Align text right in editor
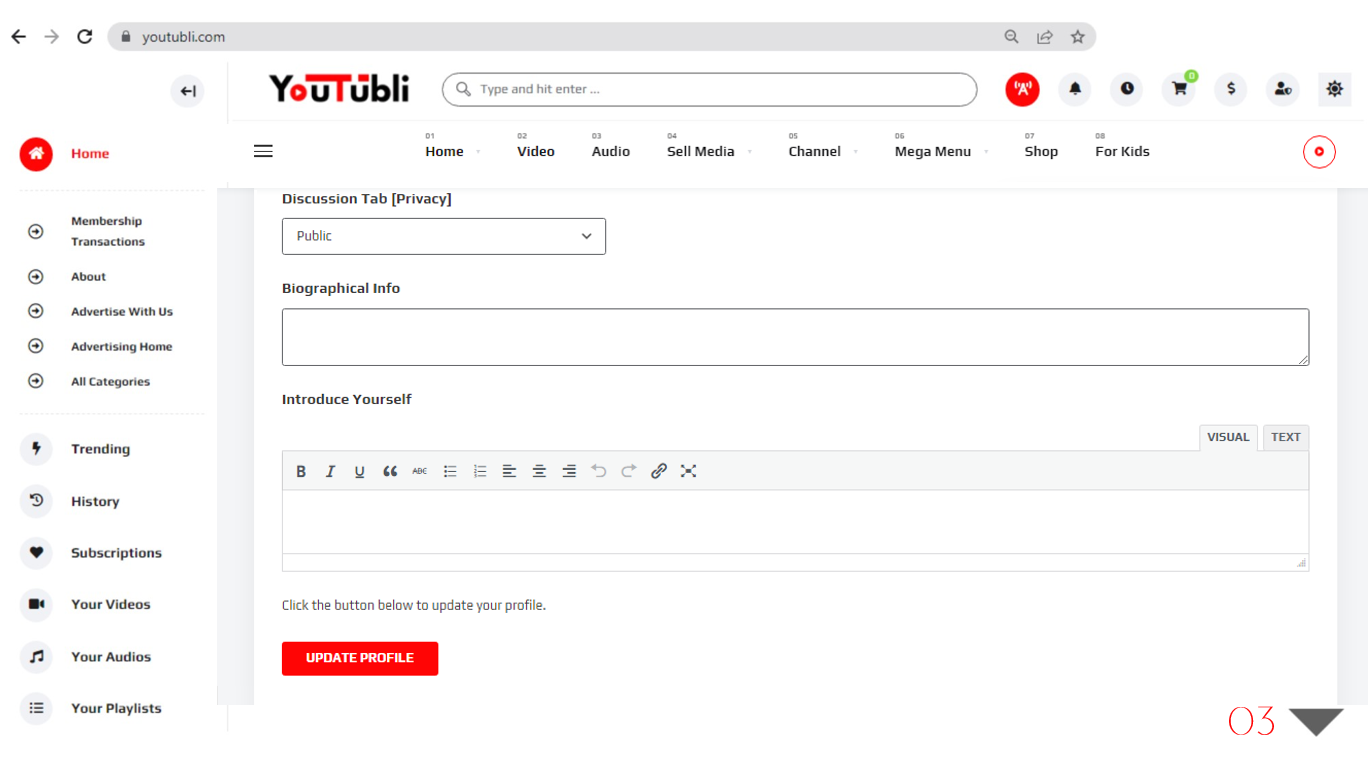The image size is (1368, 763). click(x=569, y=471)
